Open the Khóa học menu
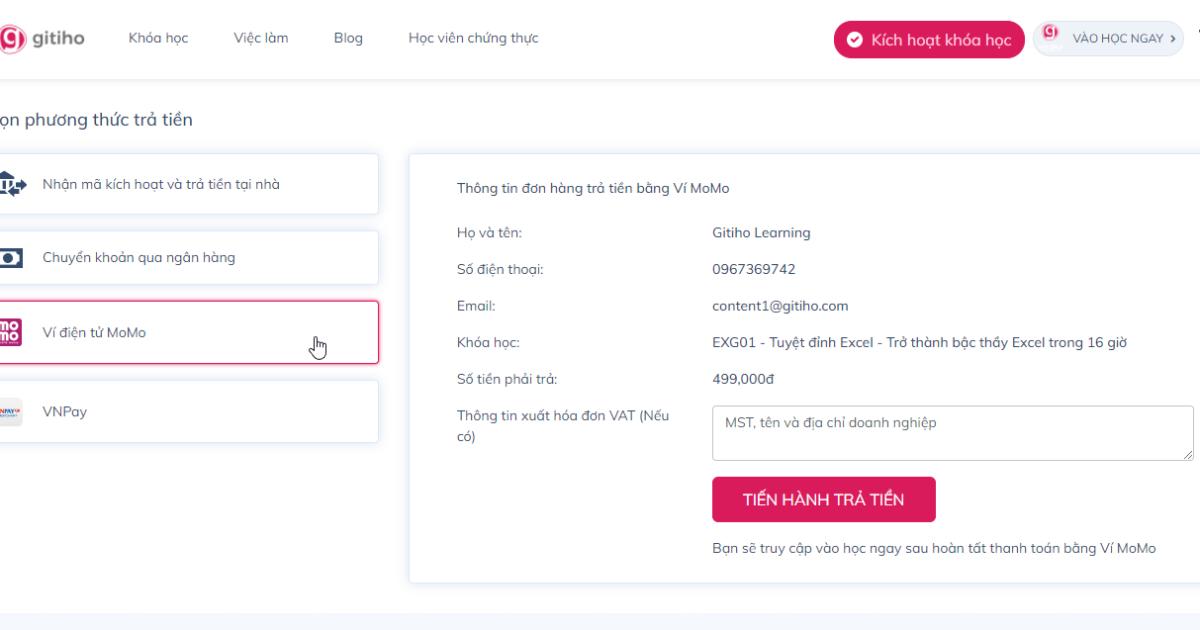The image size is (1200, 630). click(158, 38)
